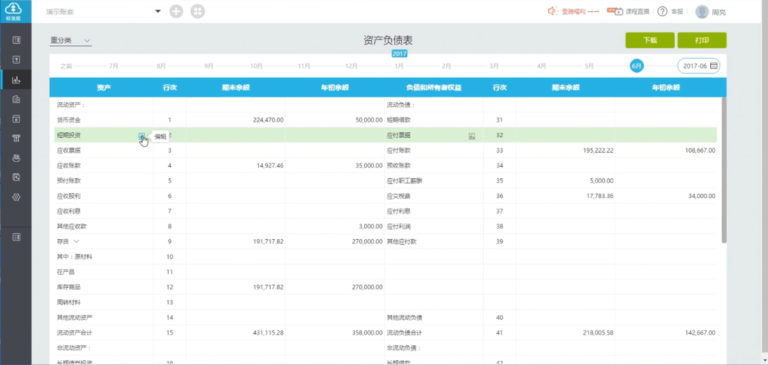The image size is (768, 365).
Task: Click the 库存商品 row label
Action: pos(69,287)
